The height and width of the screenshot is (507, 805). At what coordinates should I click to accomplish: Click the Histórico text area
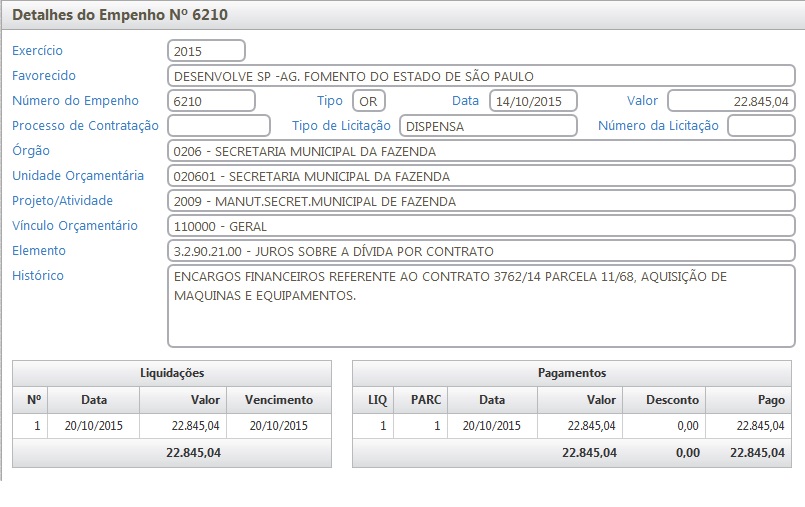[481, 306]
